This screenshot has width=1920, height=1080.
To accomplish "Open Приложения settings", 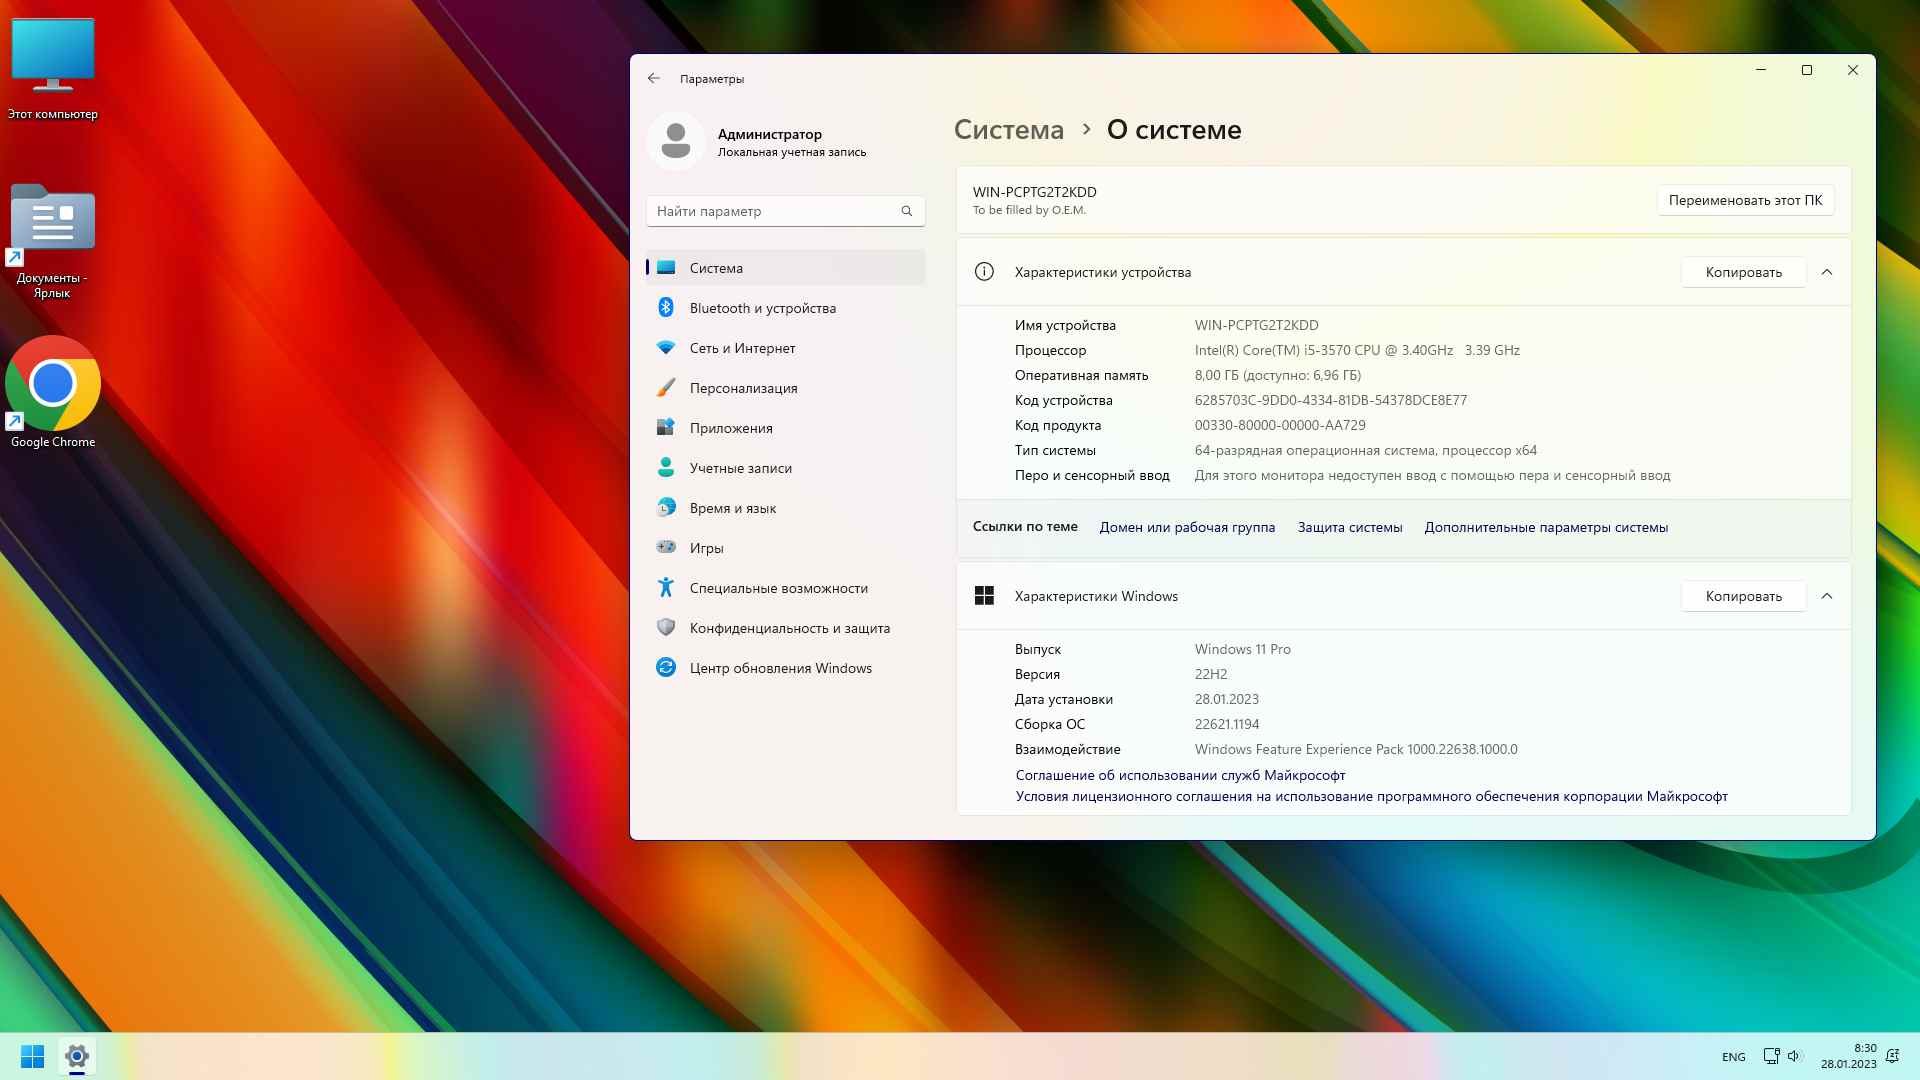I will [732, 427].
